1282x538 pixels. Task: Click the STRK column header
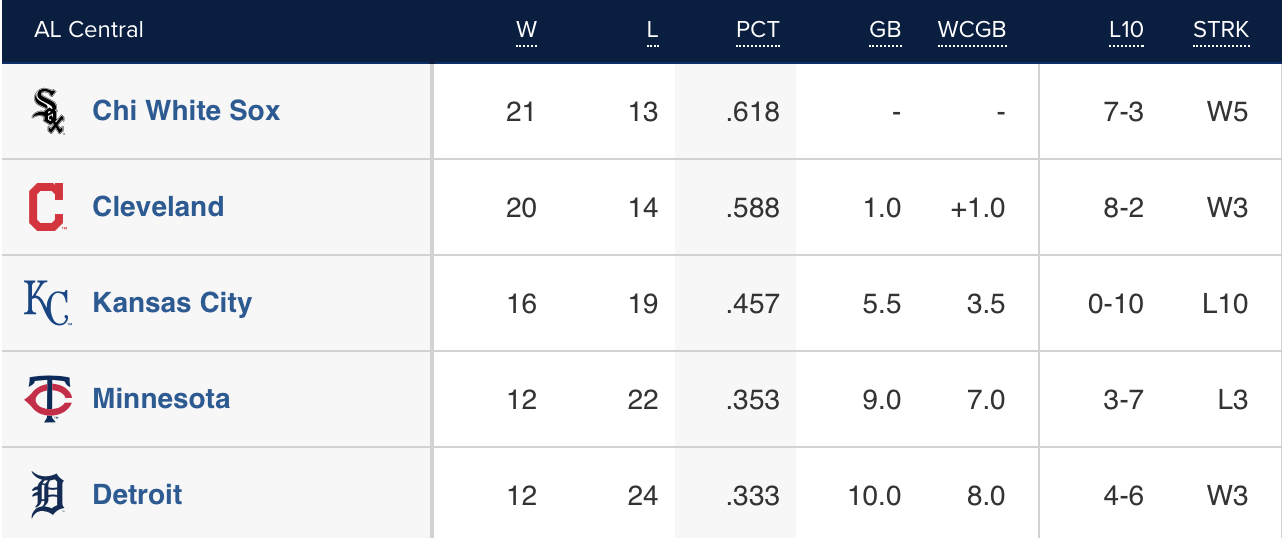pos(1220,30)
